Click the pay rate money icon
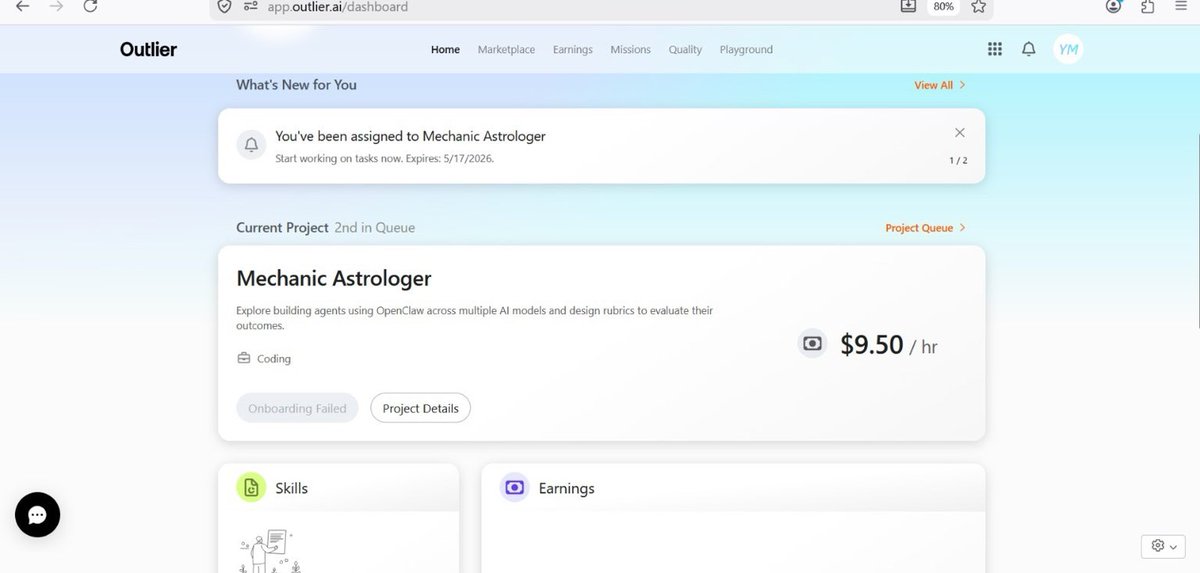 (x=812, y=343)
